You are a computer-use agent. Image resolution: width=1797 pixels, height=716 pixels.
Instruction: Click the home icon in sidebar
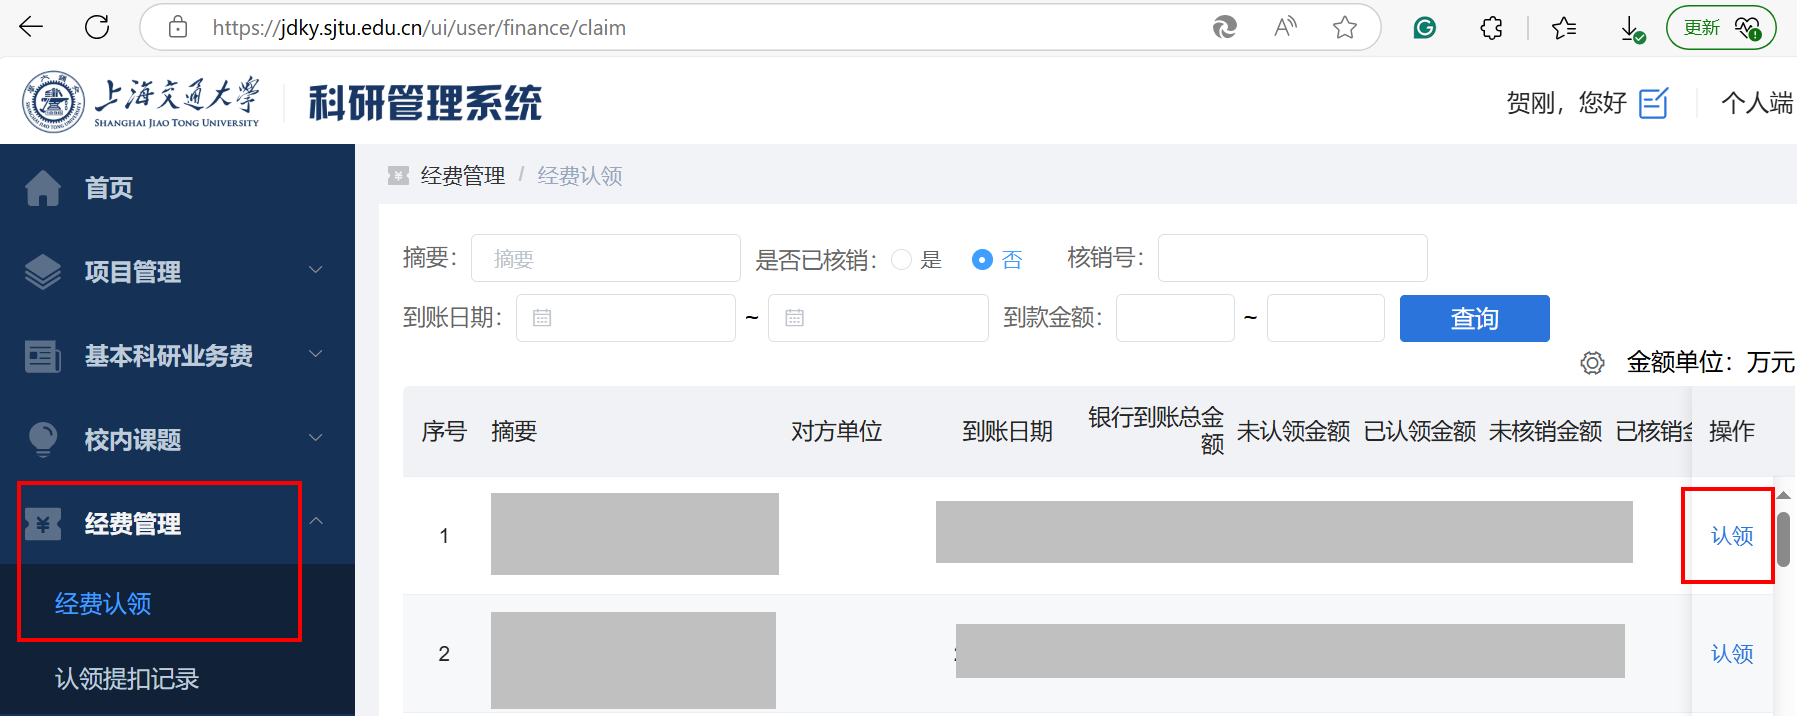point(43,188)
